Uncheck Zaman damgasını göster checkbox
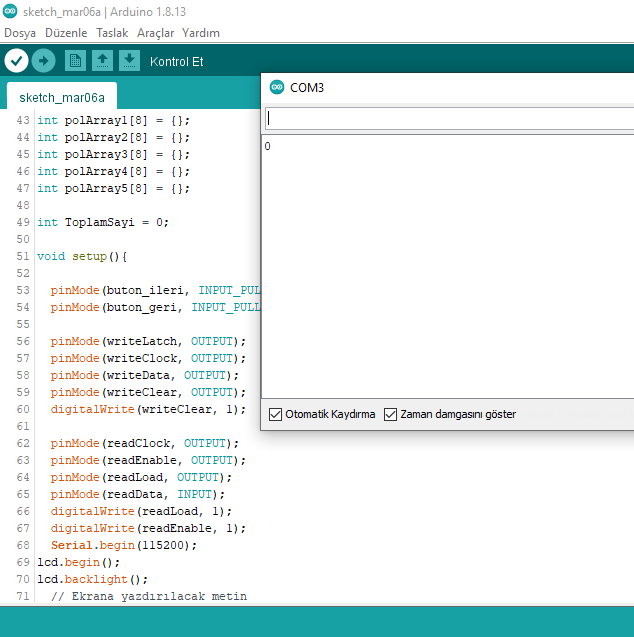This screenshot has width=634, height=637. (391, 414)
